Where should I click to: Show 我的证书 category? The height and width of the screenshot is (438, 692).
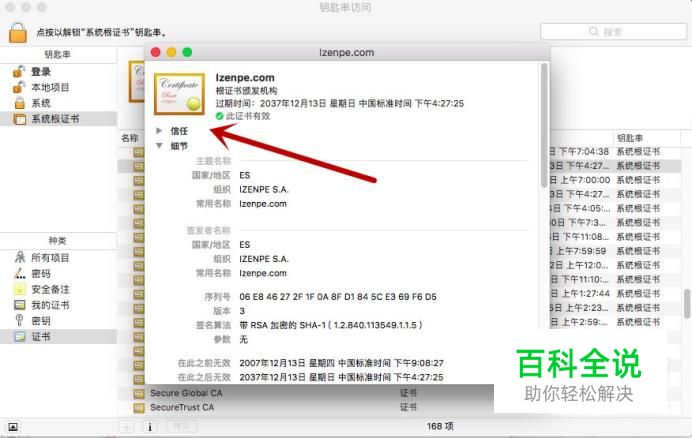(50, 305)
